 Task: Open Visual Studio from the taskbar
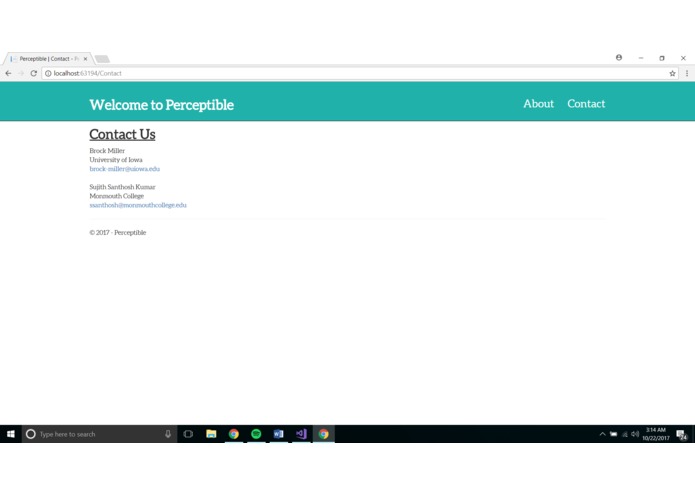click(301, 434)
